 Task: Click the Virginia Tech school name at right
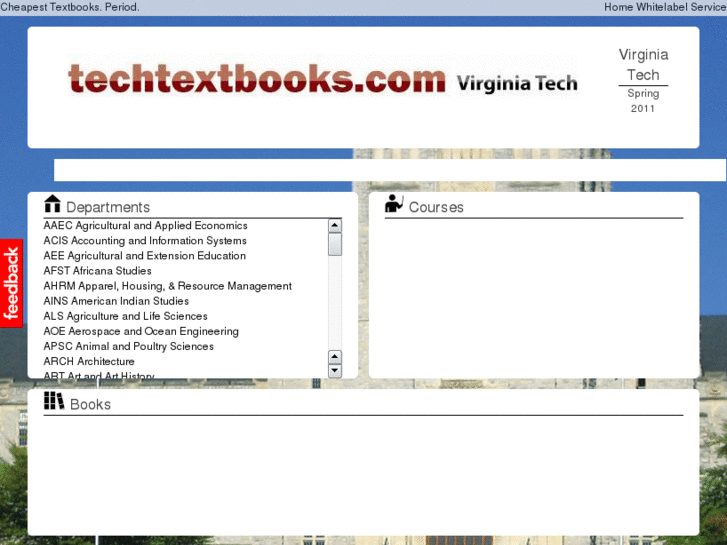tap(644, 64)
